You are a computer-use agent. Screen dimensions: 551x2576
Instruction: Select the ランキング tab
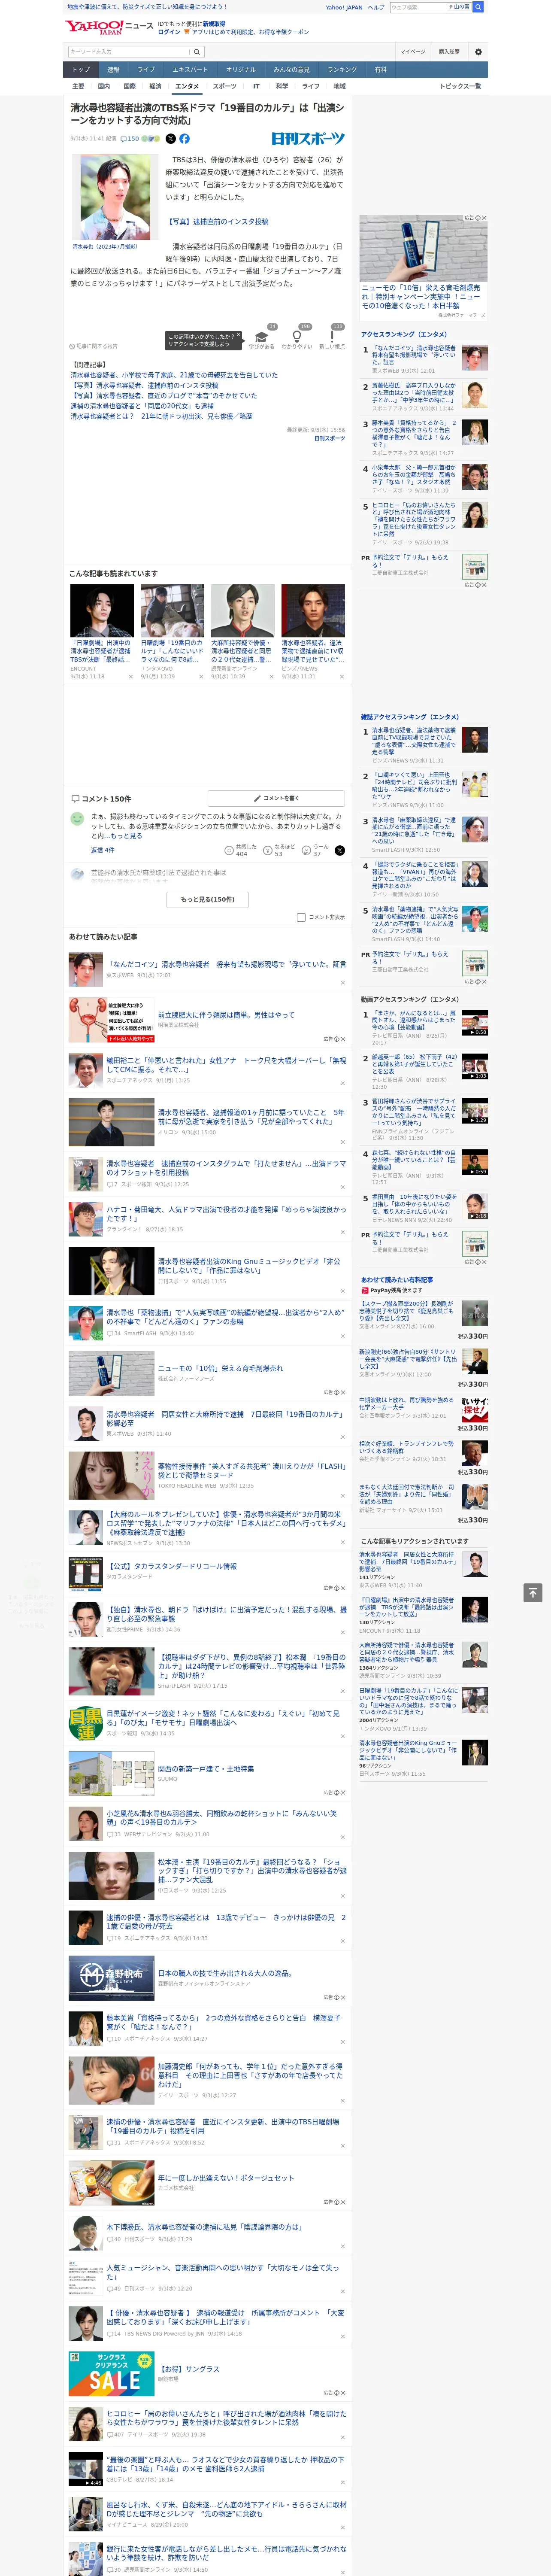[342, 70]
